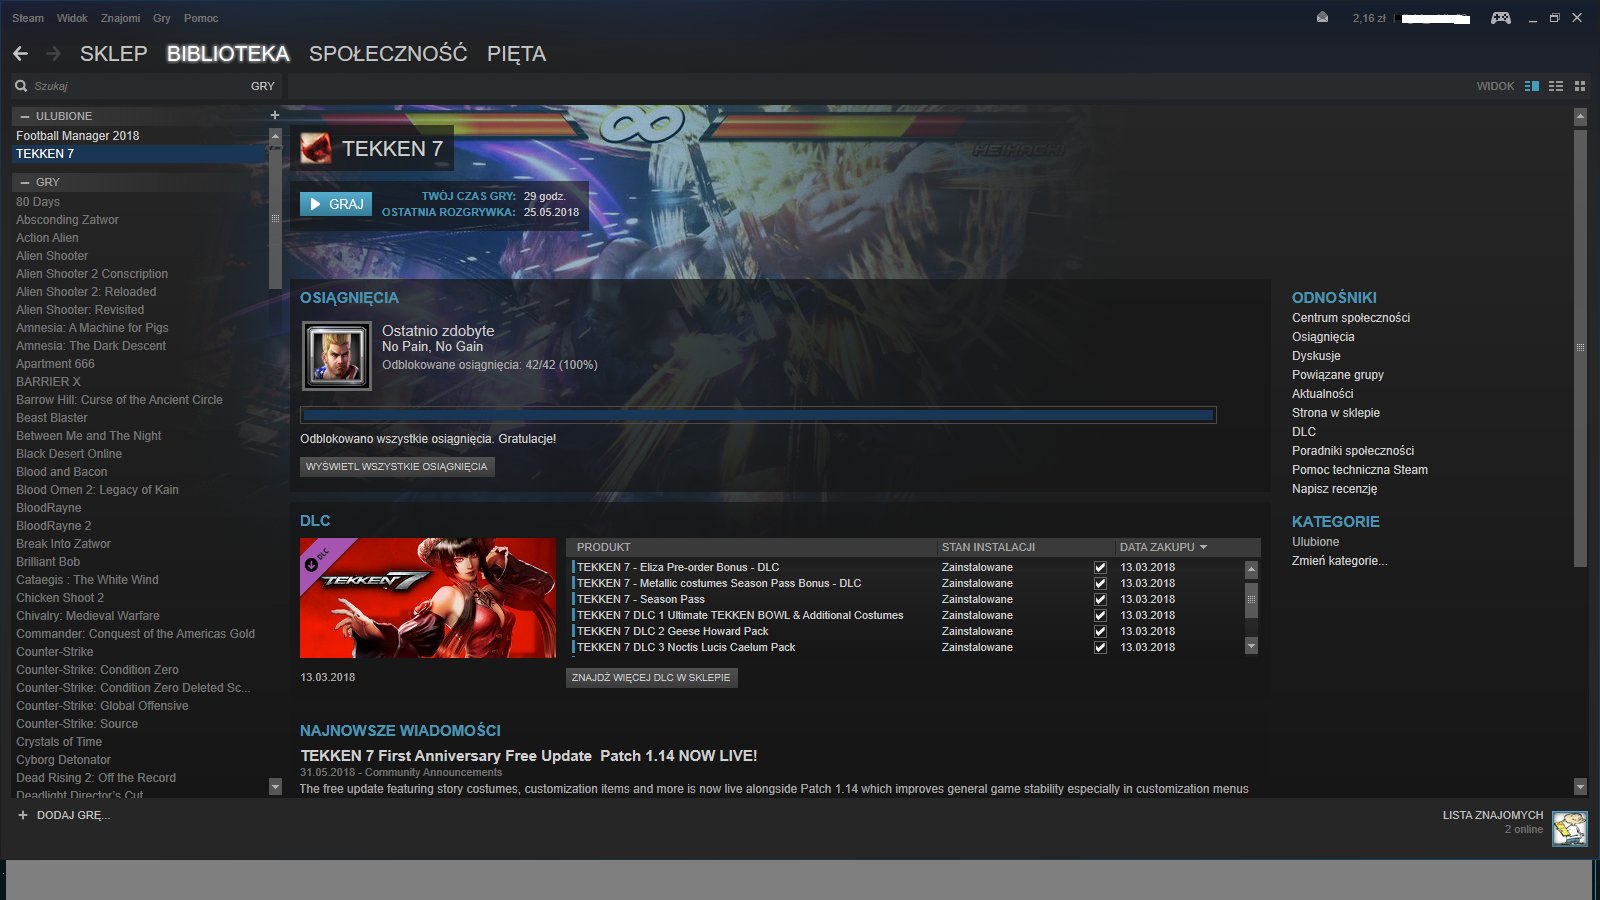Click the main panel scrollbar thumb
This screenshot has height=900, width=1600.
click(1580, 348)
